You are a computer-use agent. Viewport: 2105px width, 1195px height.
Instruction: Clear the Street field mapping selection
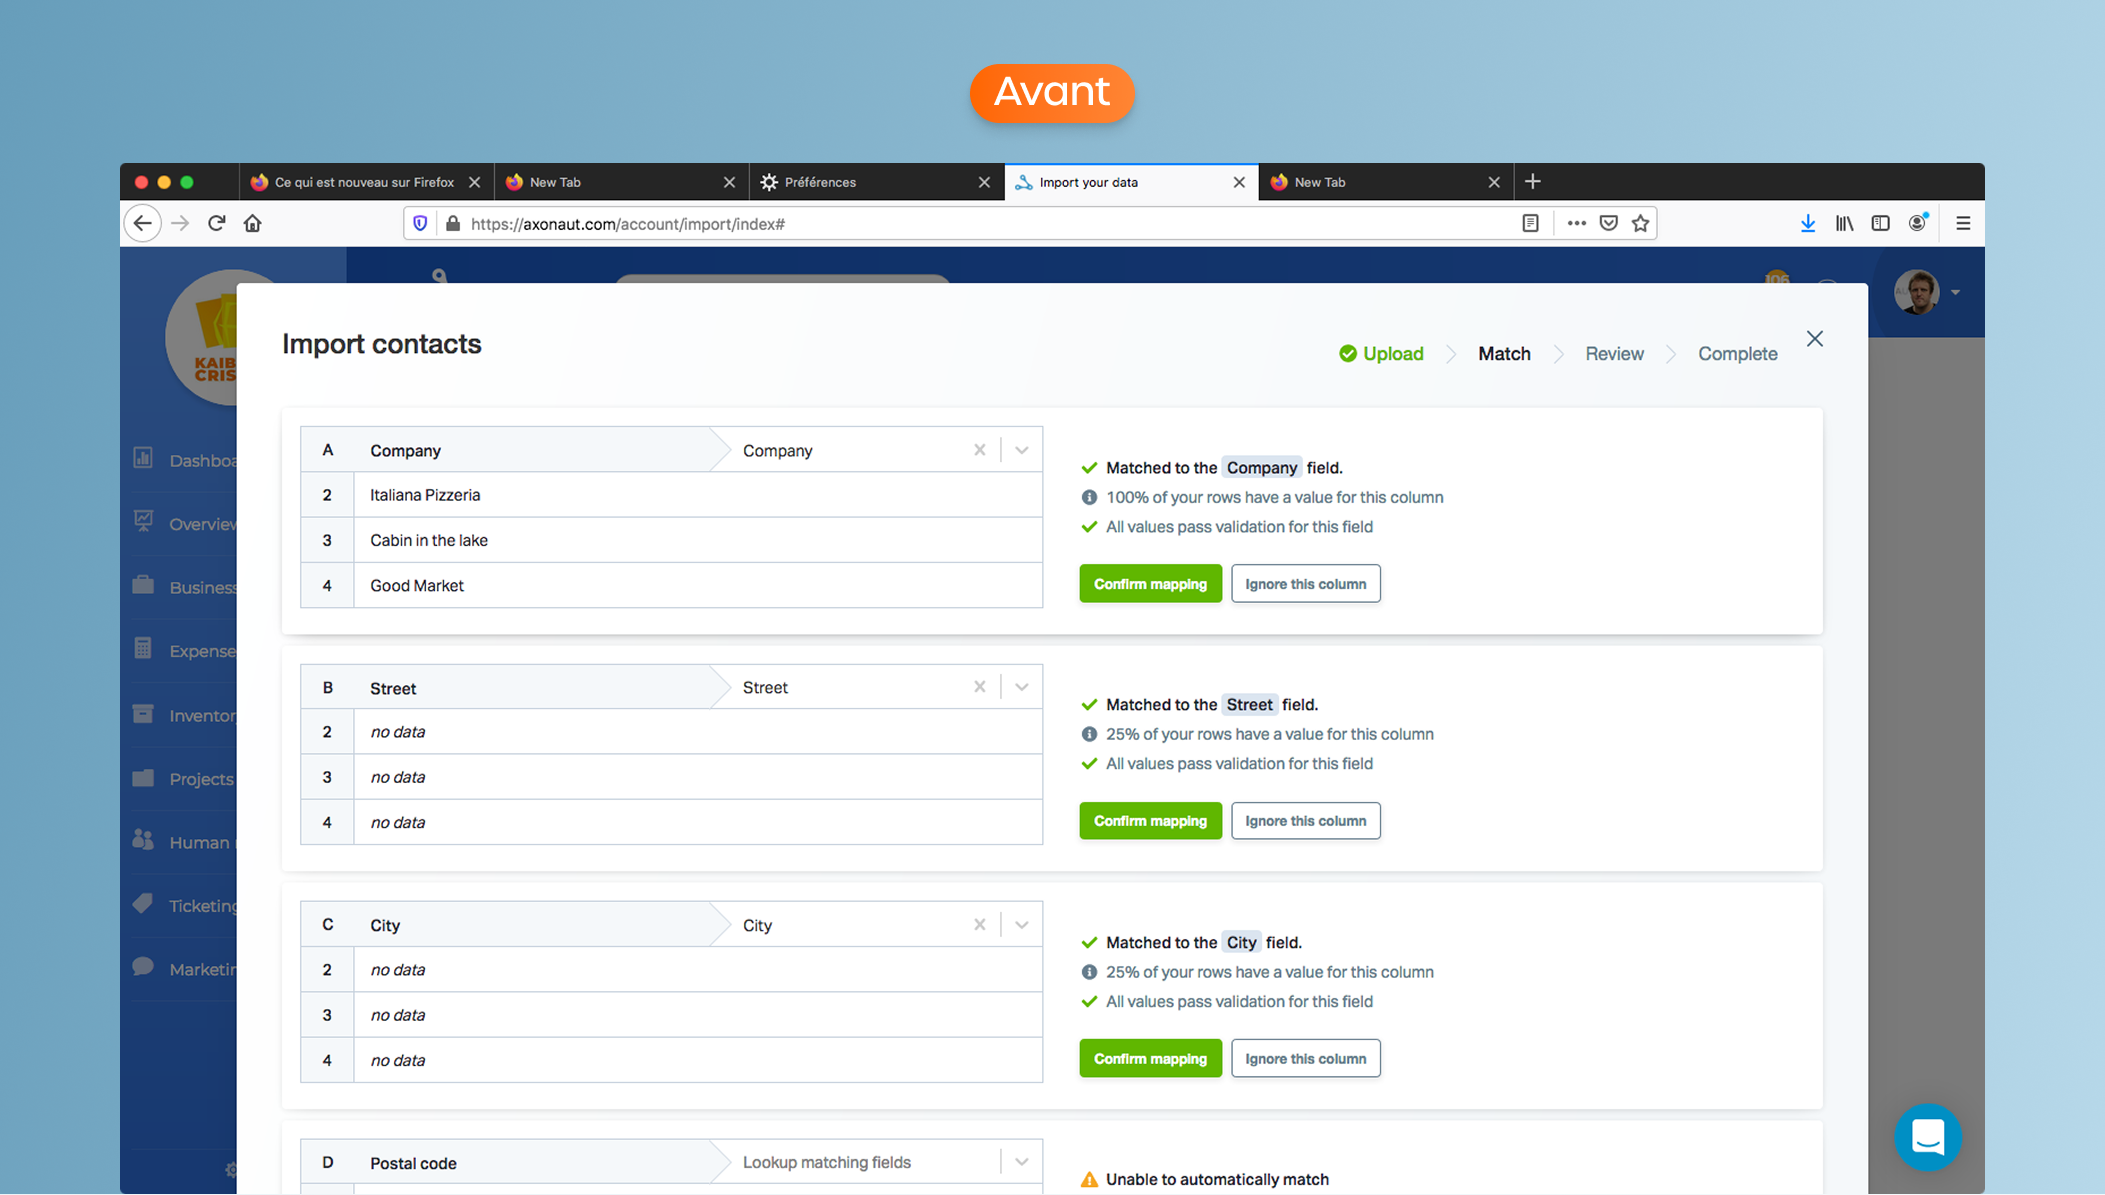pos(979,687)
